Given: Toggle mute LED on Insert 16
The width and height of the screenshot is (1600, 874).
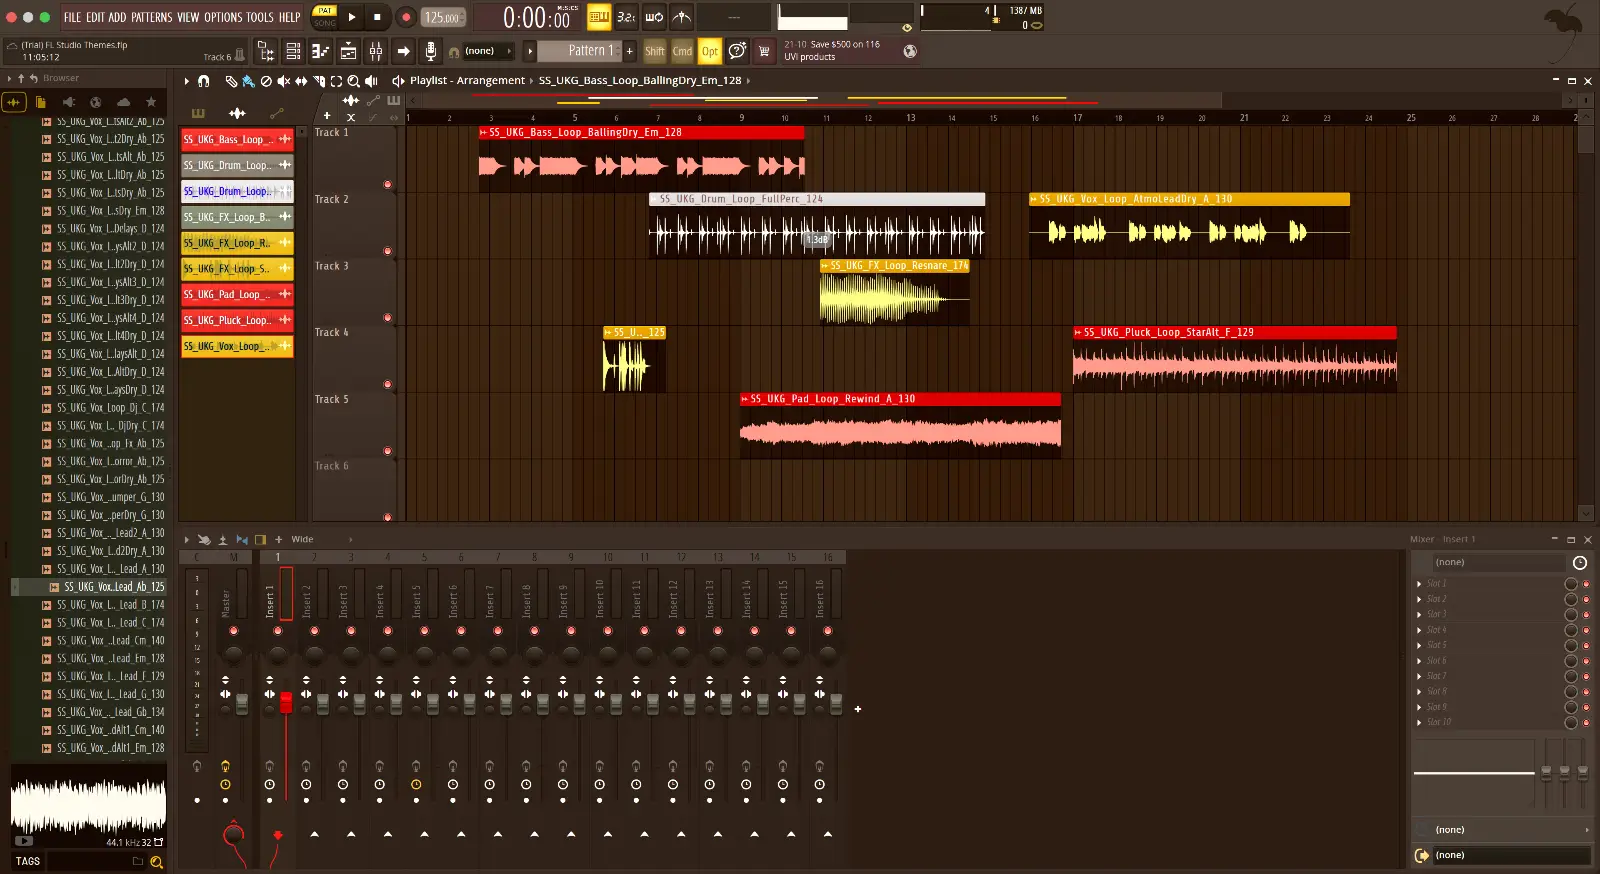Looking at the screenshot, I should pos(828,631).
